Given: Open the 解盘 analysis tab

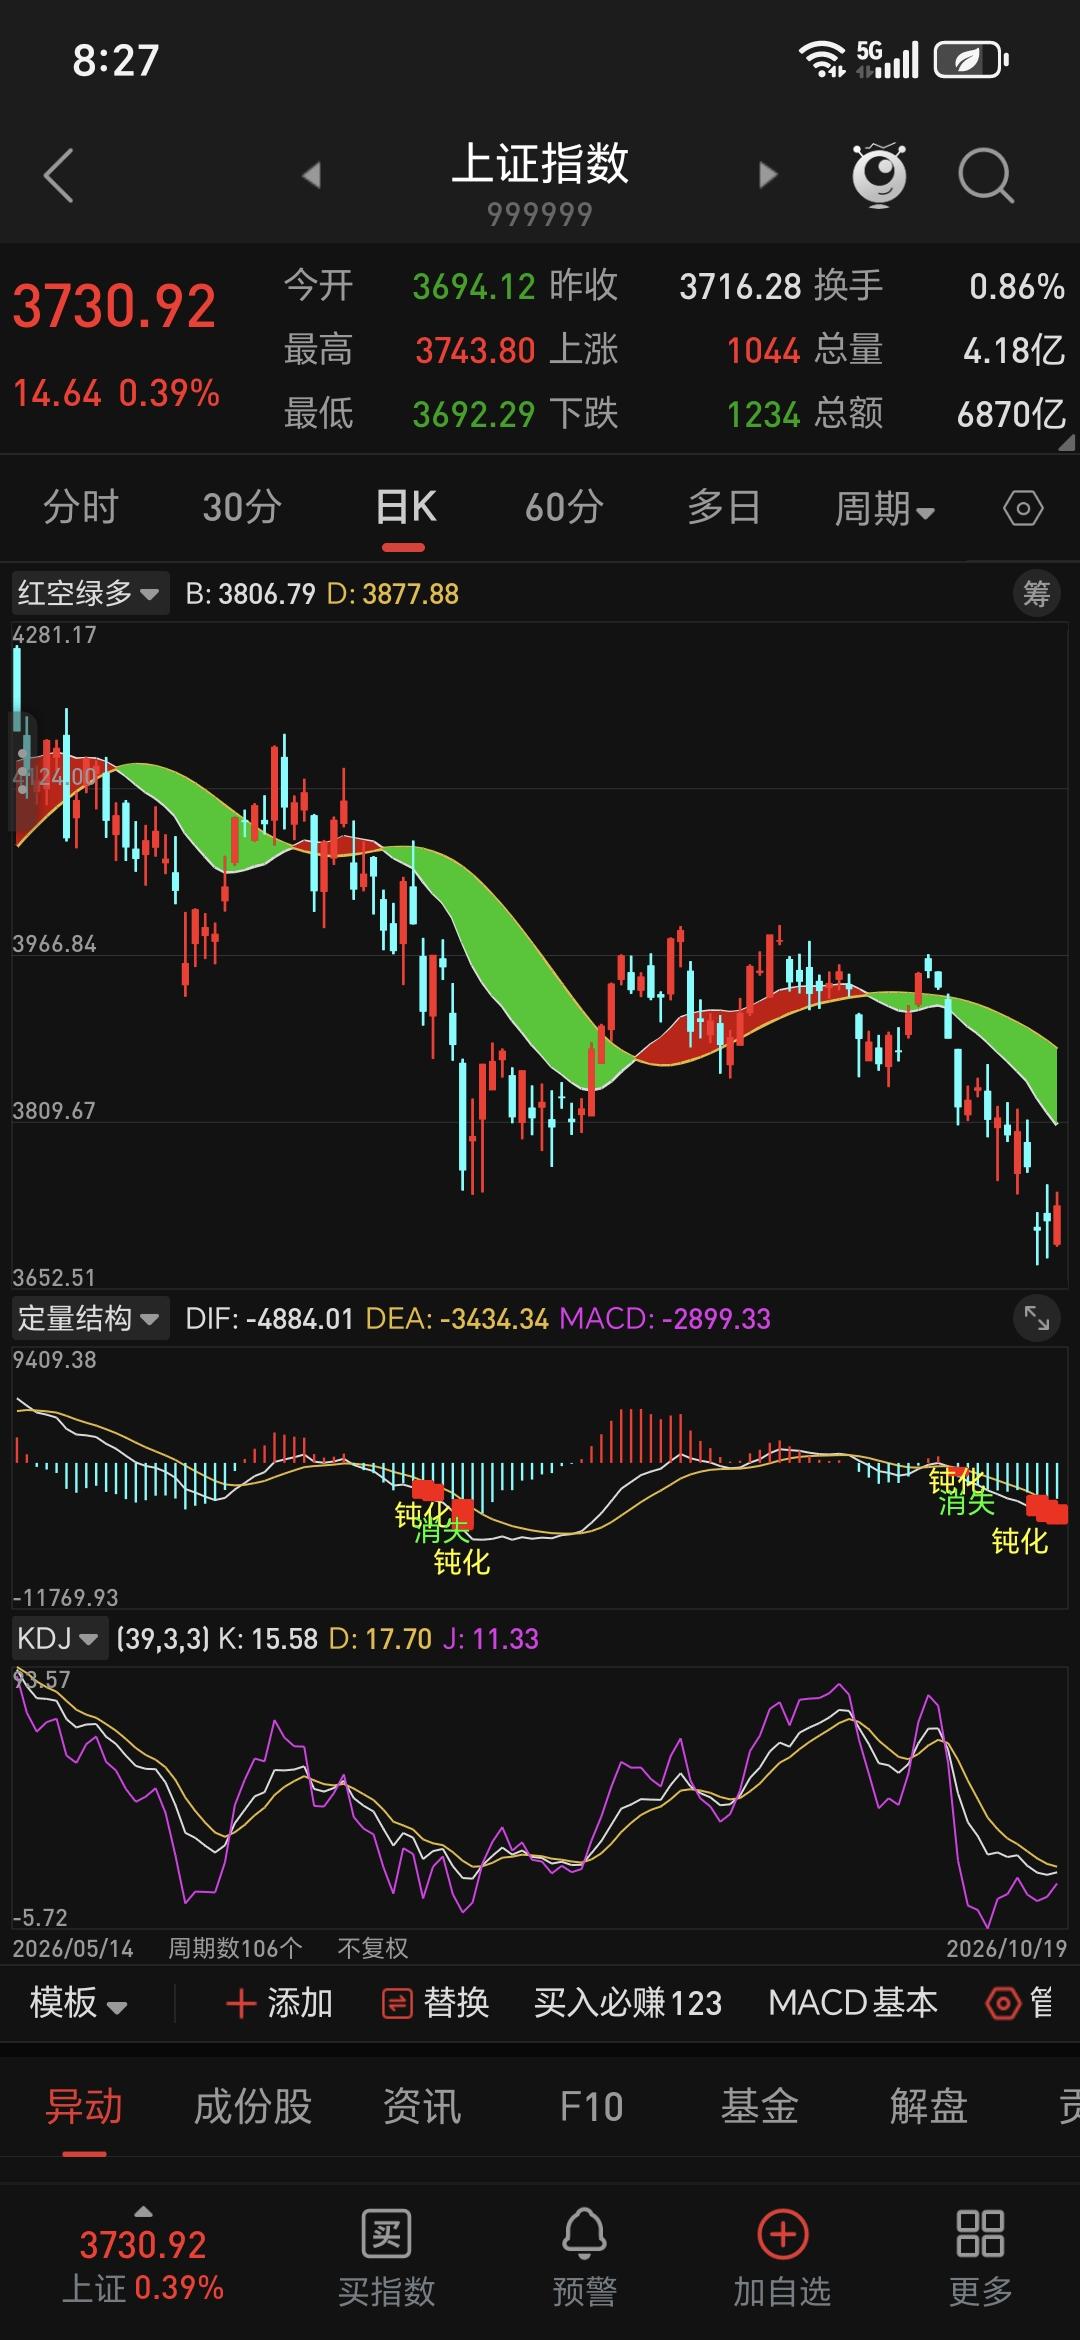Looking at the screenshot, I should pos(929,2107).
